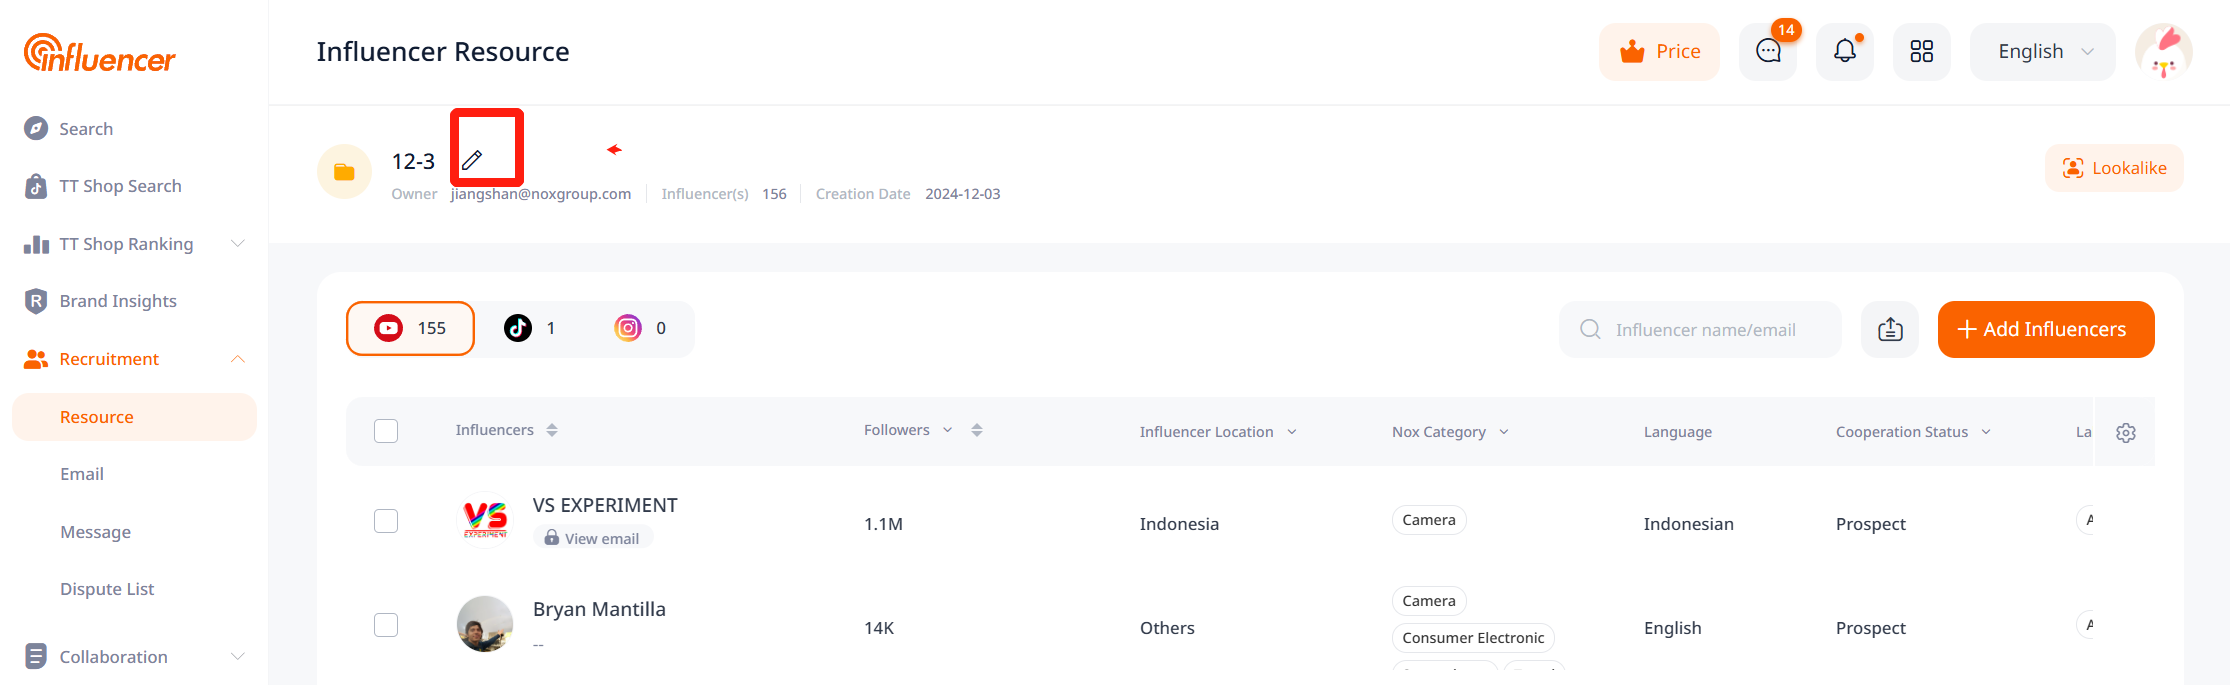The height and width of the screenshot is (685, 2230).
Task: Check the VS EXPERIMENT row checkbox
Action: pos(386,521)
